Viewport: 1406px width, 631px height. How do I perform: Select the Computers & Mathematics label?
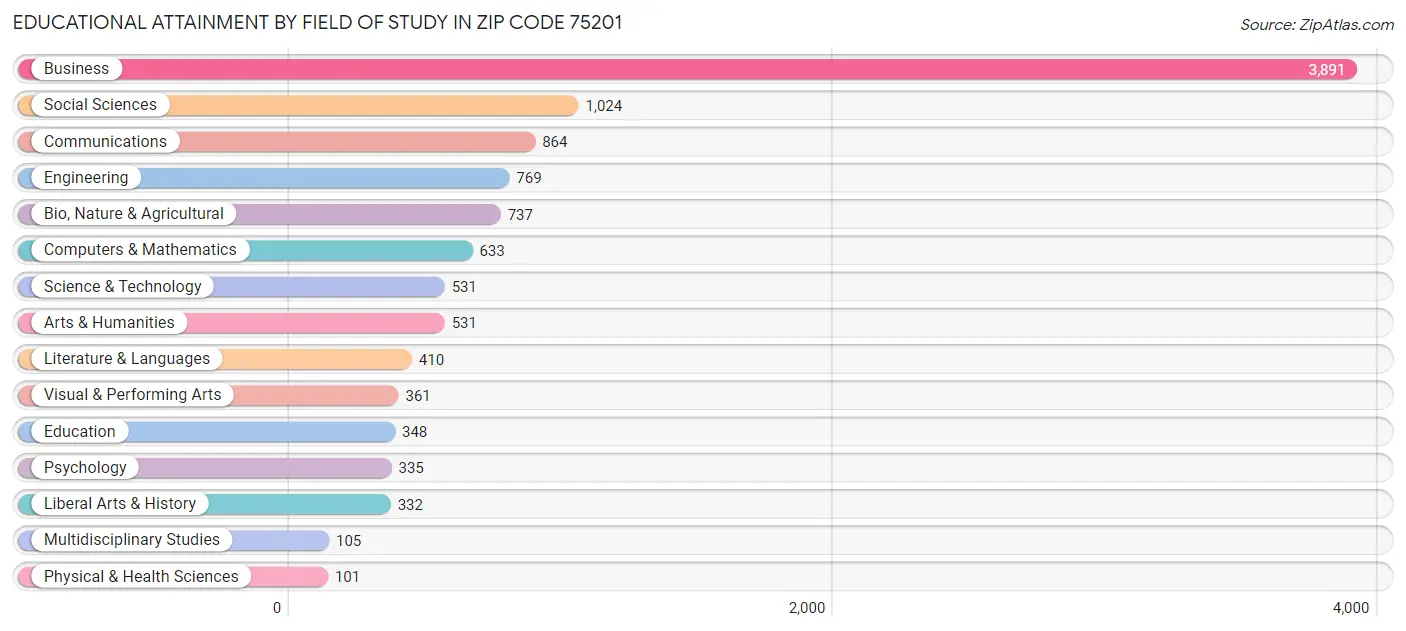coord(140,250)
